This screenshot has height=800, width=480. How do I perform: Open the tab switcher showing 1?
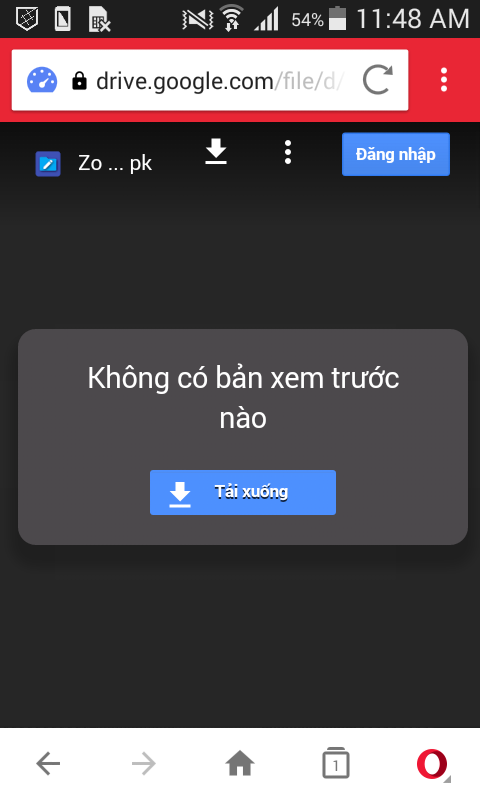pyautogui.click(x=336, y=763)
